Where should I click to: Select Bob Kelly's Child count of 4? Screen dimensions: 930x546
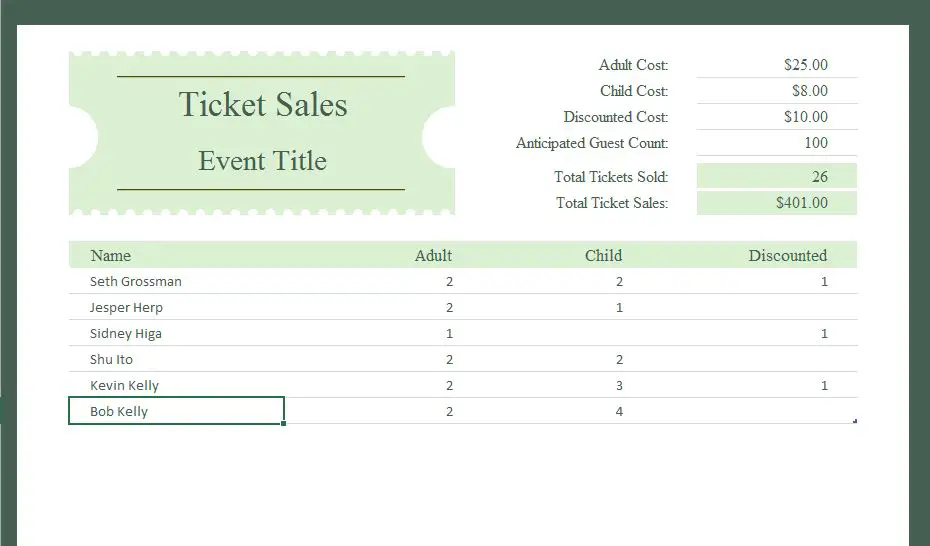(x=619, y=411)
